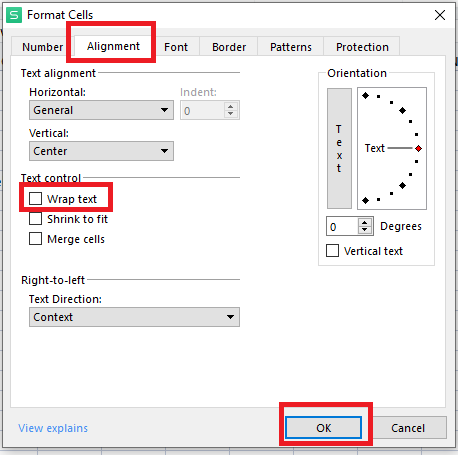Click the WPS Spreadsheets icon in title bar
458x455 pixels.
(14, 15)
